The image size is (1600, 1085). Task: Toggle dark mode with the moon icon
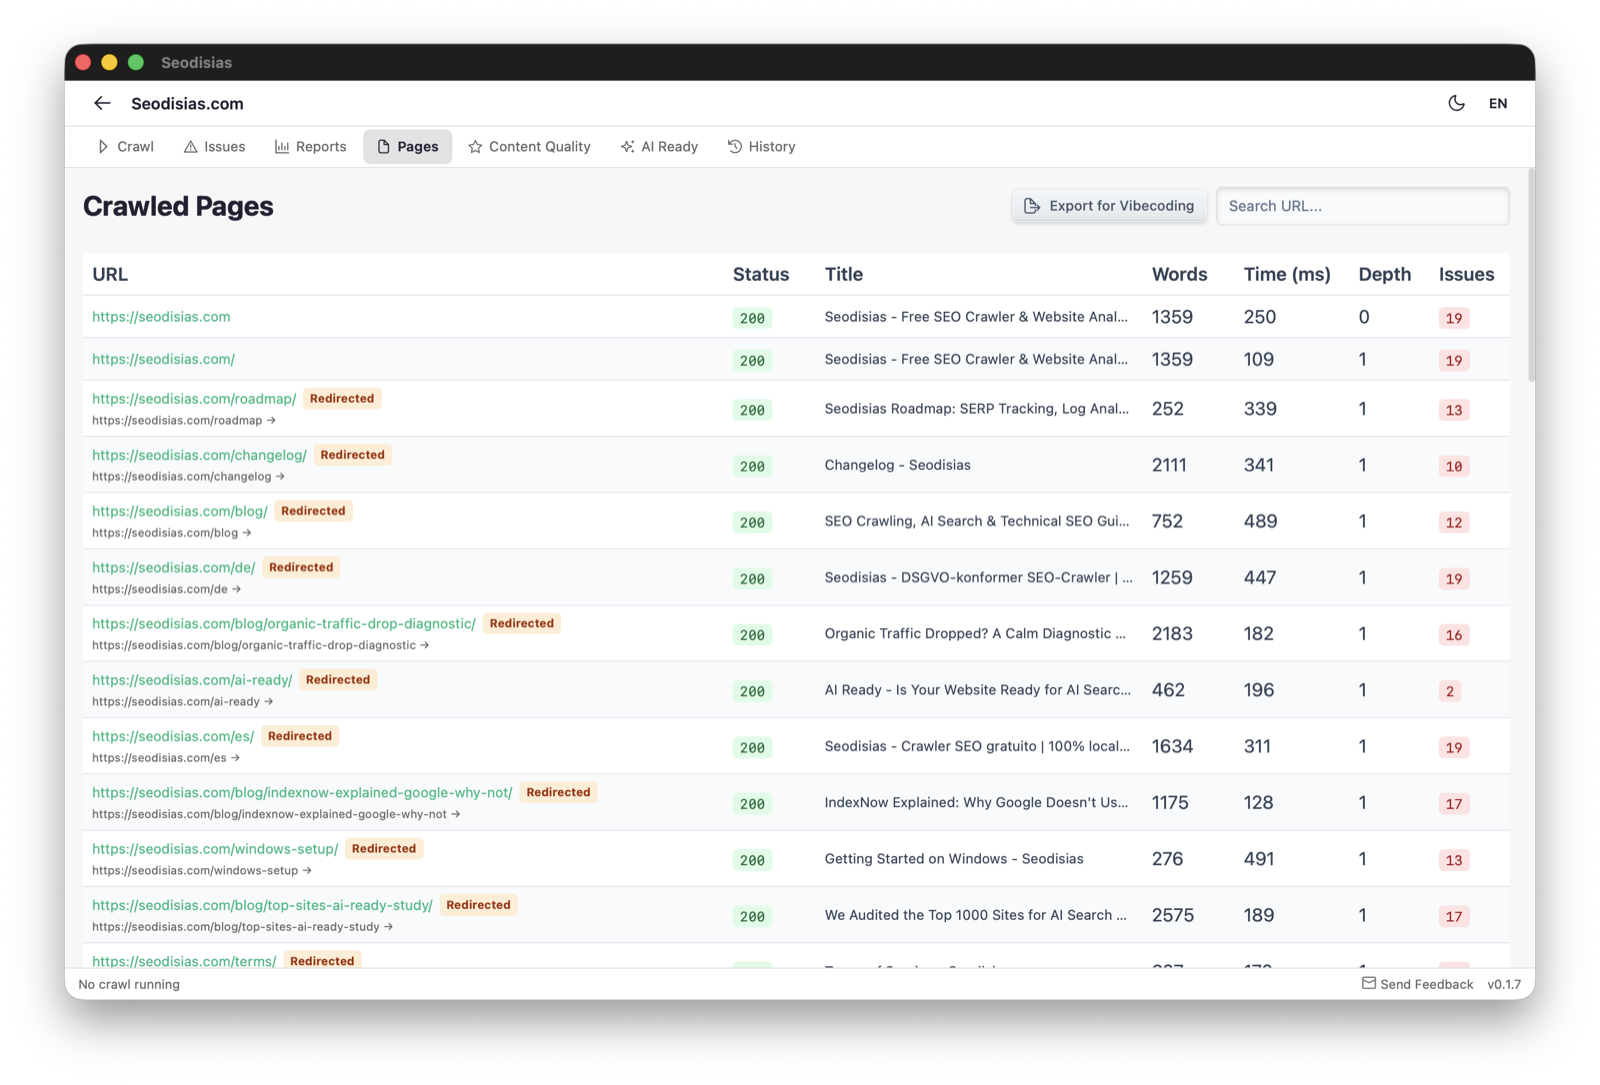click(1456, 103)
